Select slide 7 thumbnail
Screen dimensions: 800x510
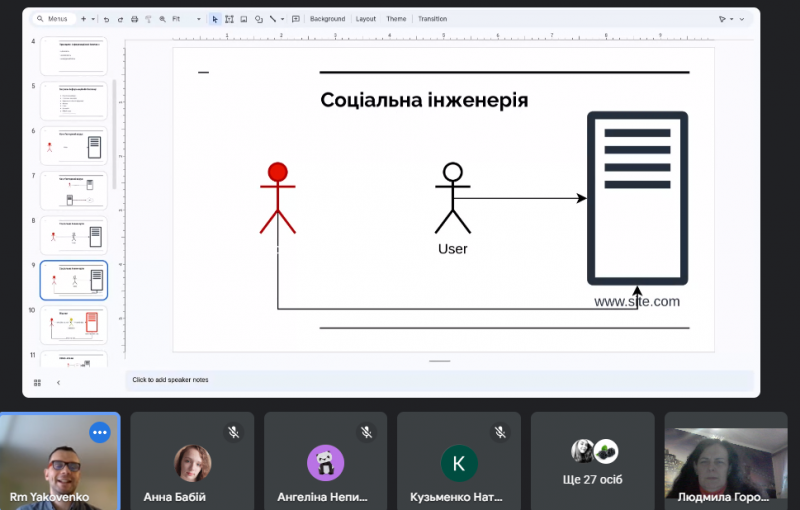(x=73, y=190)
